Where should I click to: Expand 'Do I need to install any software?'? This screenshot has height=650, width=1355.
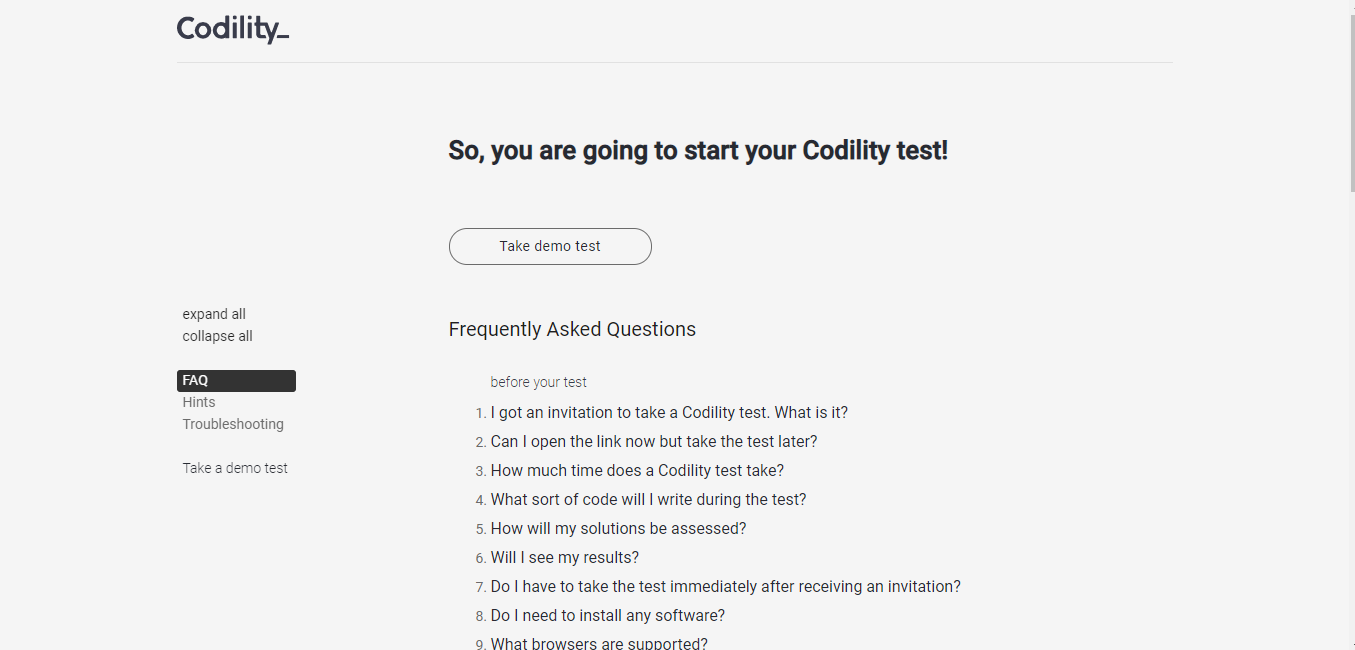pos(607,615)
